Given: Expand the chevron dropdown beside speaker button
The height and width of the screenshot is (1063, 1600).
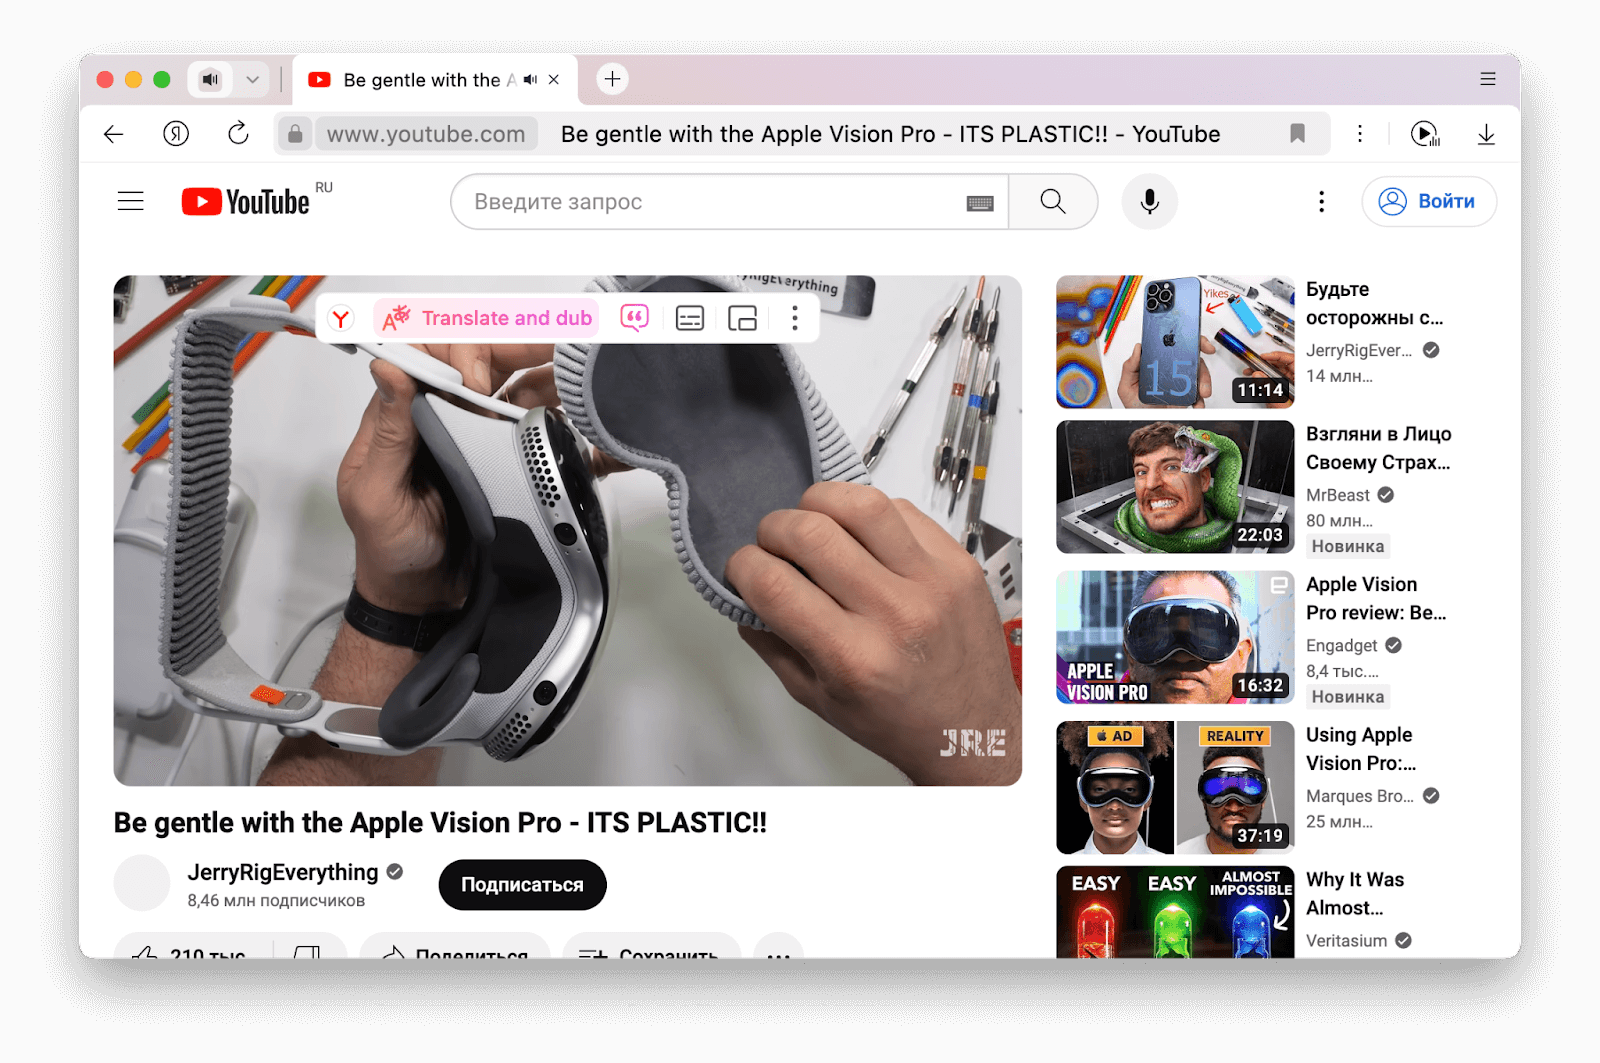Looking at the screenshot, I should [x=252, y=79].
